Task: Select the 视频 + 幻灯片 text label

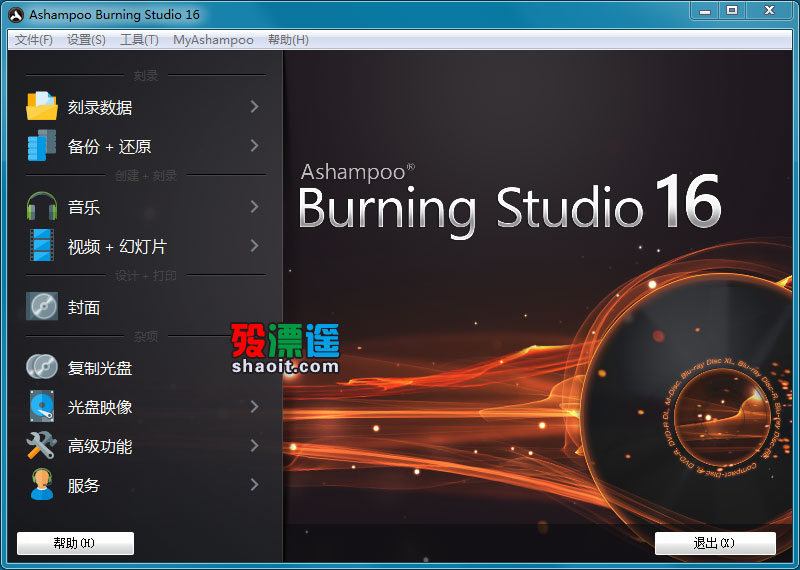Action: (117, 246)
